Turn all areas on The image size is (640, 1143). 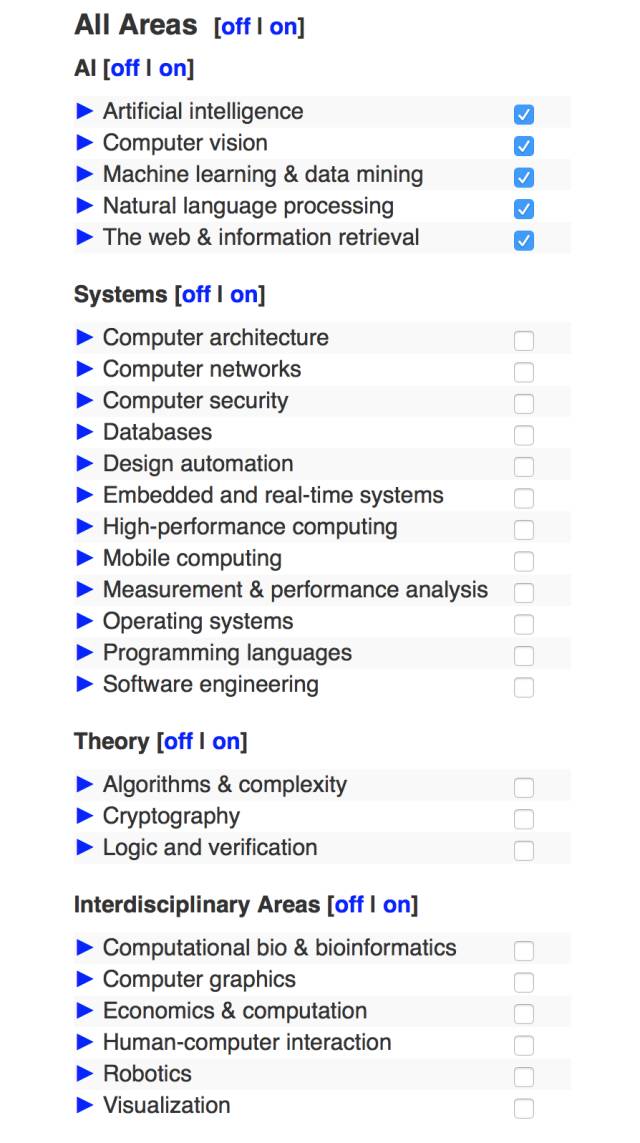(283, 27)
